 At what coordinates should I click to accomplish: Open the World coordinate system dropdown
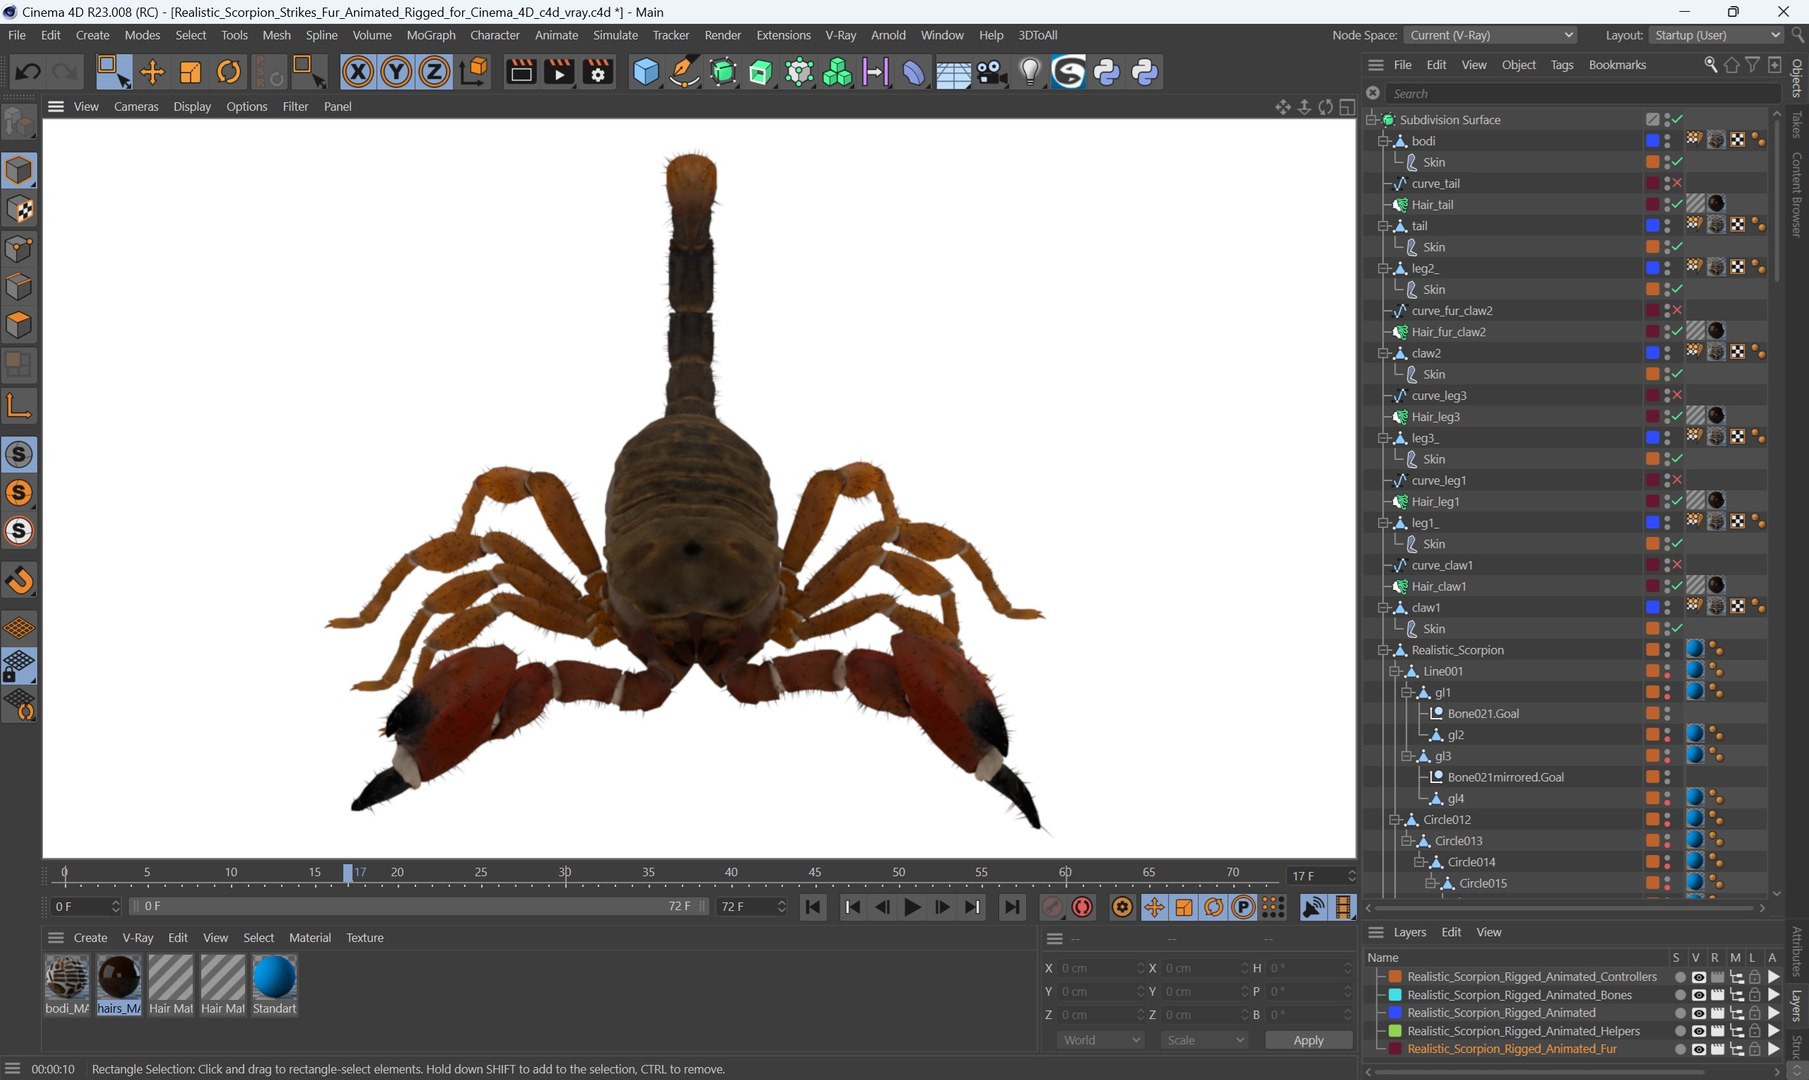coord(1101,1040)
